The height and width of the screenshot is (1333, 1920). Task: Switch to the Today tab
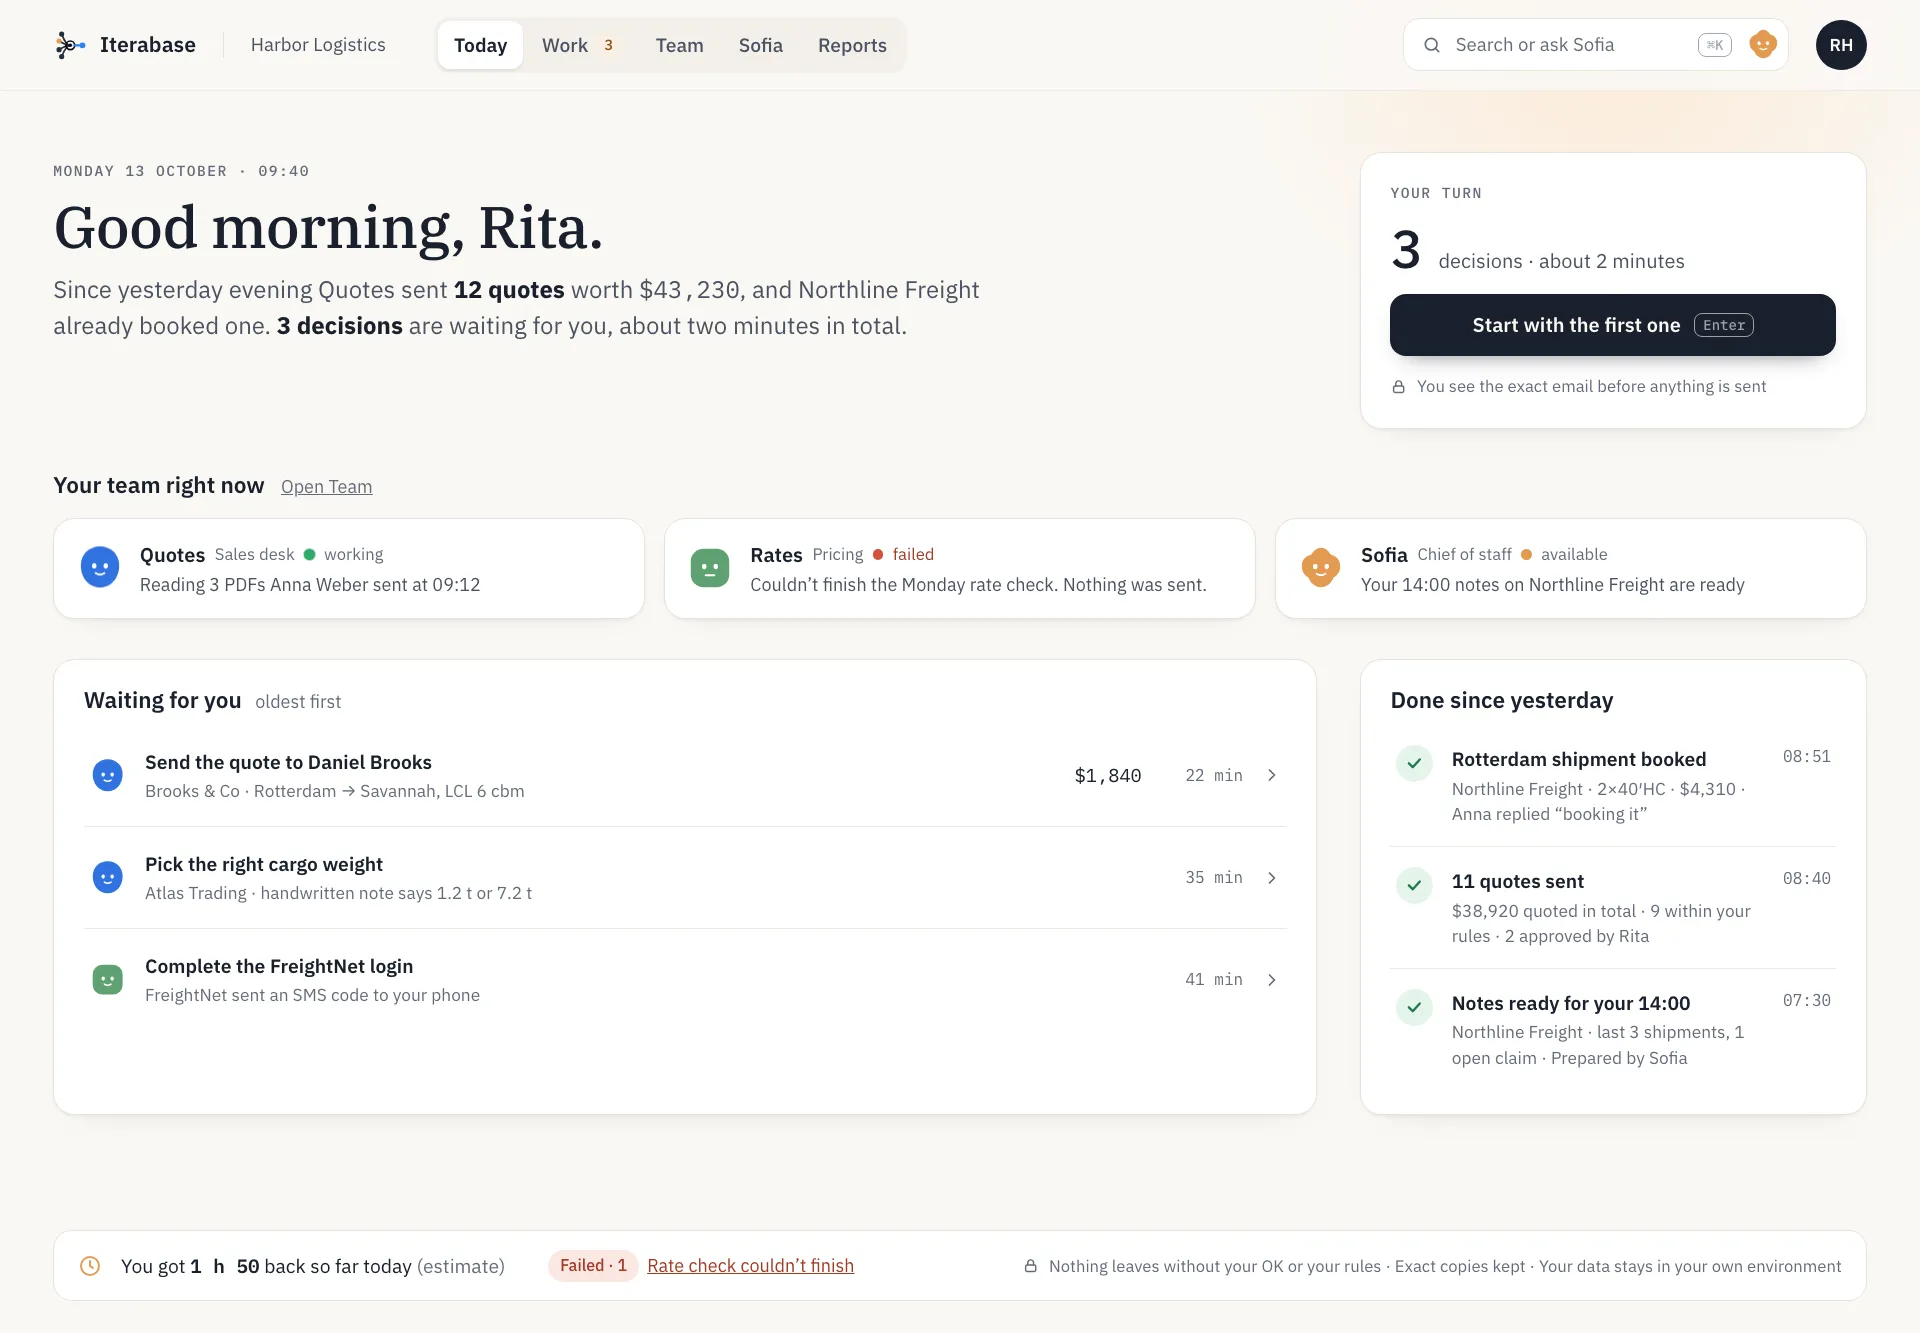click(480, 45)
